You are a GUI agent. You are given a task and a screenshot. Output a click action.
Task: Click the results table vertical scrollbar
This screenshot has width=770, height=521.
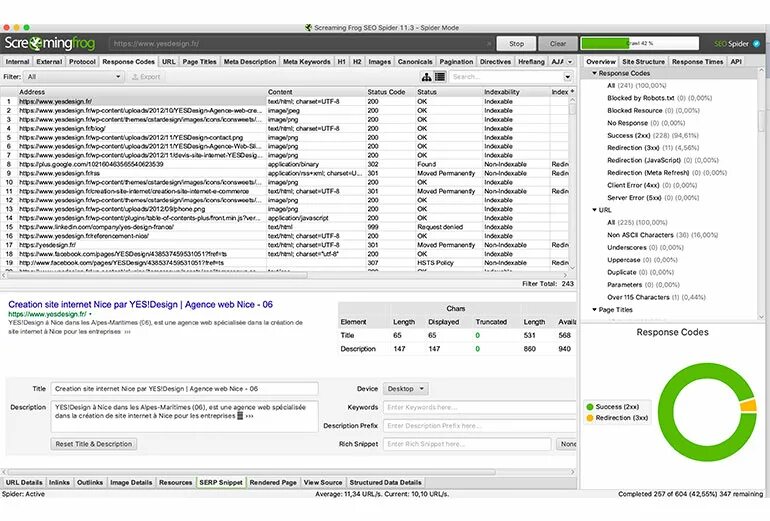[572, 109]
